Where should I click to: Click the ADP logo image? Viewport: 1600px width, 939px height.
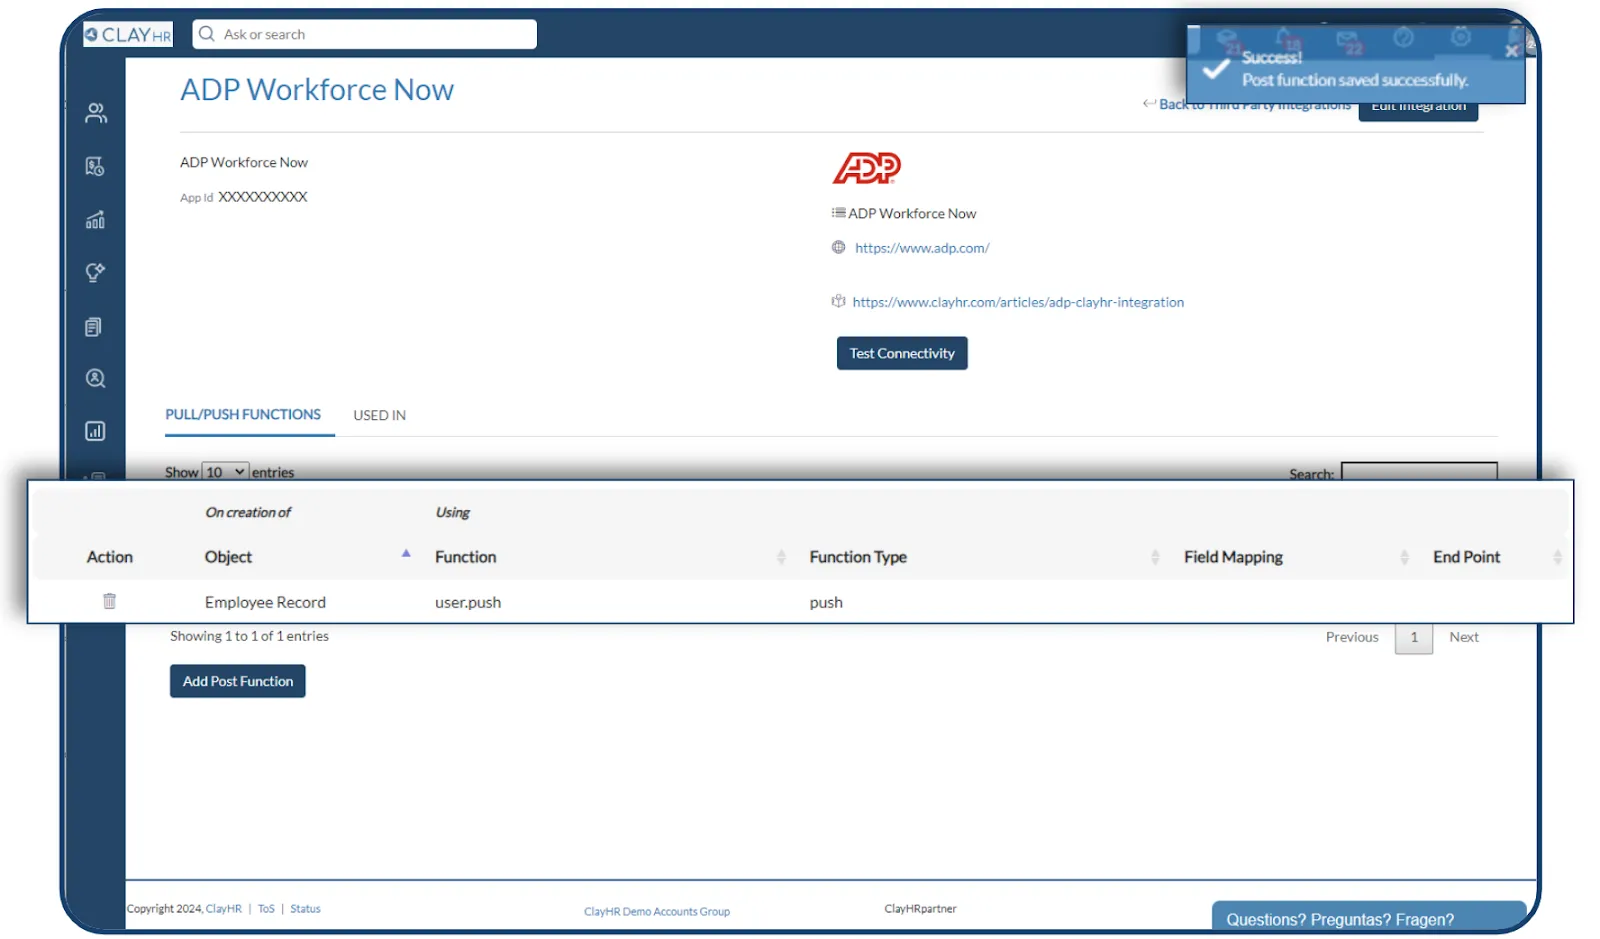[867, 168]
